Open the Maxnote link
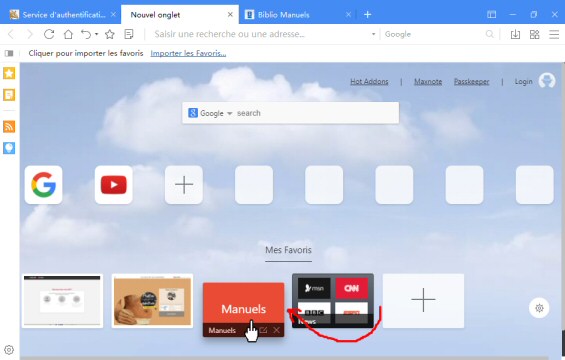This screenshot has width=565, height=360. point(428,81)
